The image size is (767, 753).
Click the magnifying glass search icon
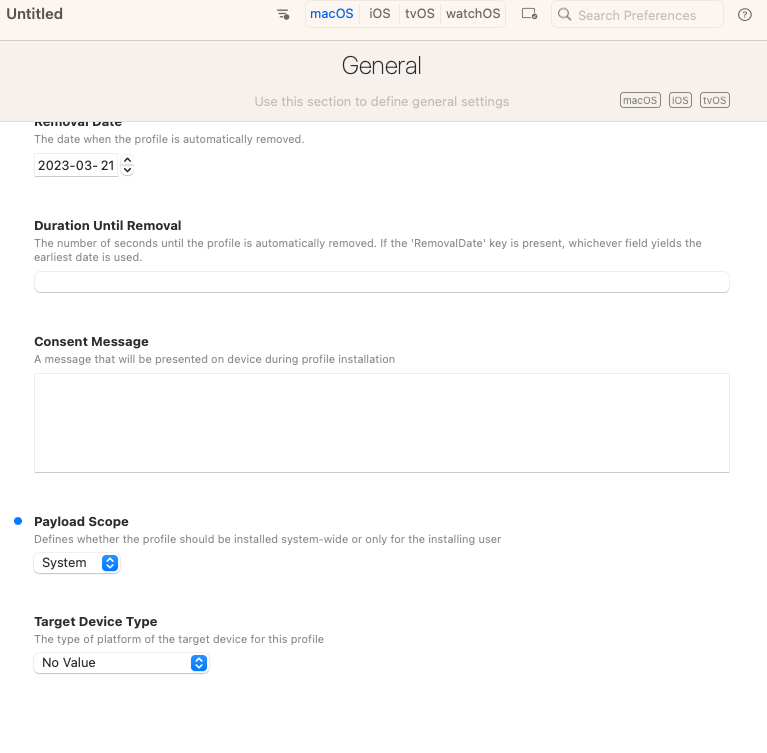(x=565, y=15)
